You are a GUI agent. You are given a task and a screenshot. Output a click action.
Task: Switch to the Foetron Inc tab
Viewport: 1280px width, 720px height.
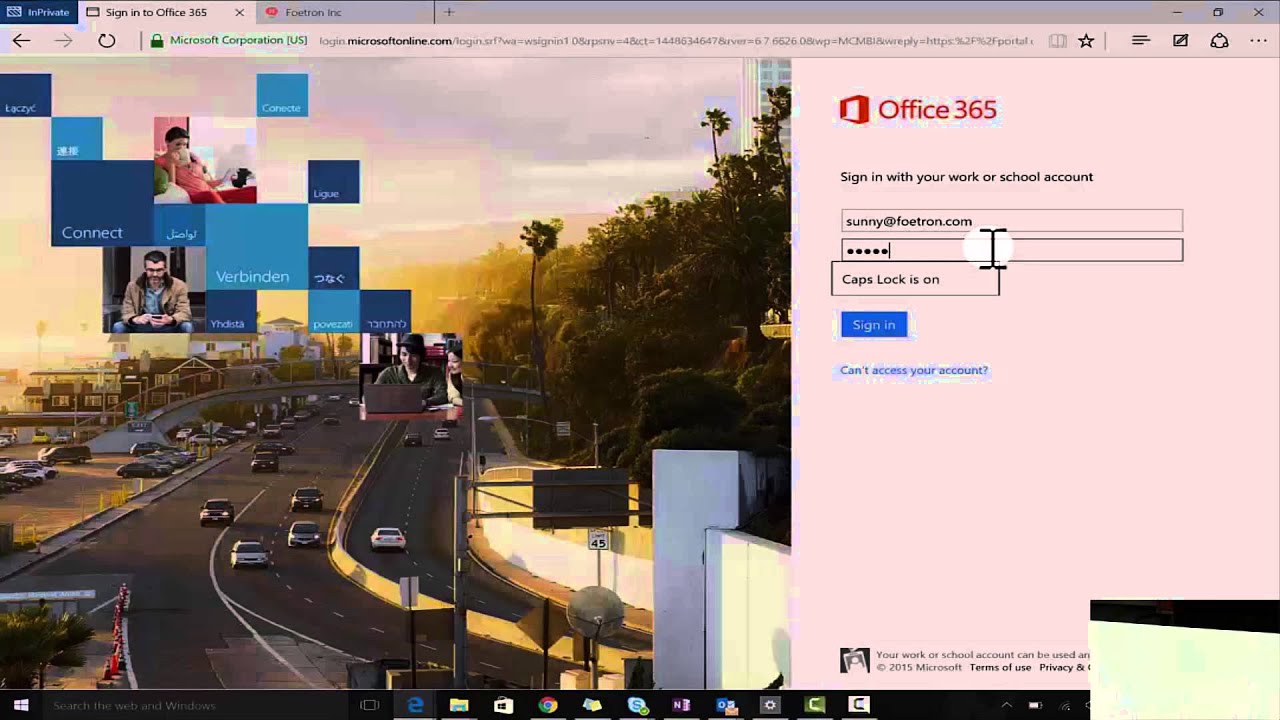(345, 12)
